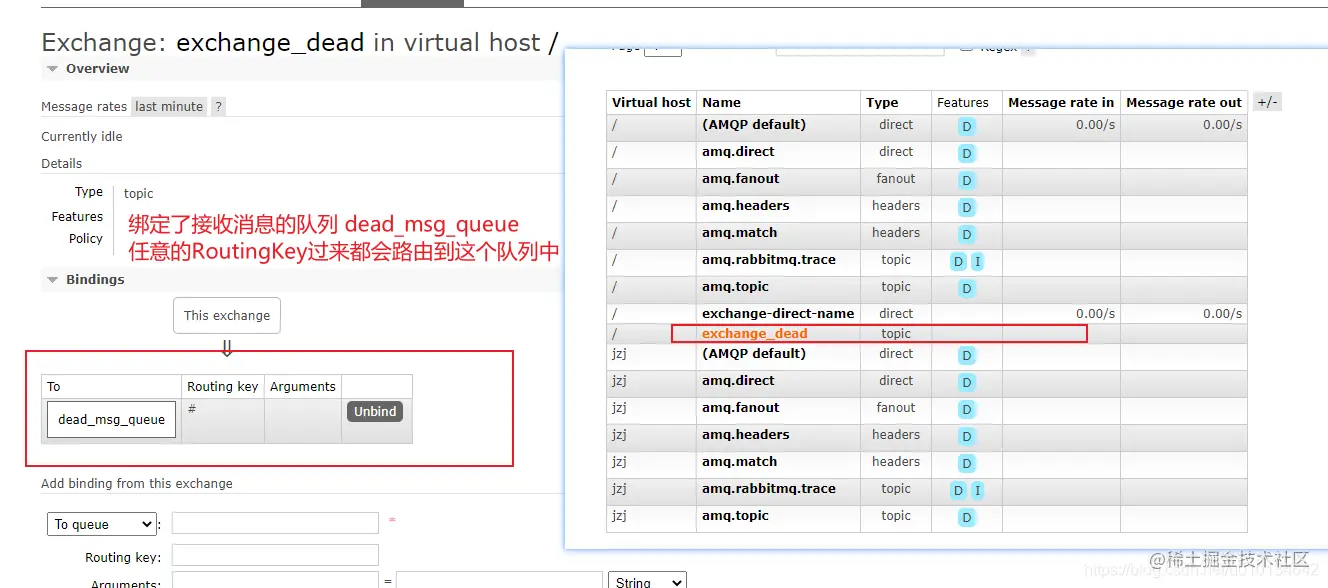Click the D badge for amq.match in jzj vhost

(967, 464)
